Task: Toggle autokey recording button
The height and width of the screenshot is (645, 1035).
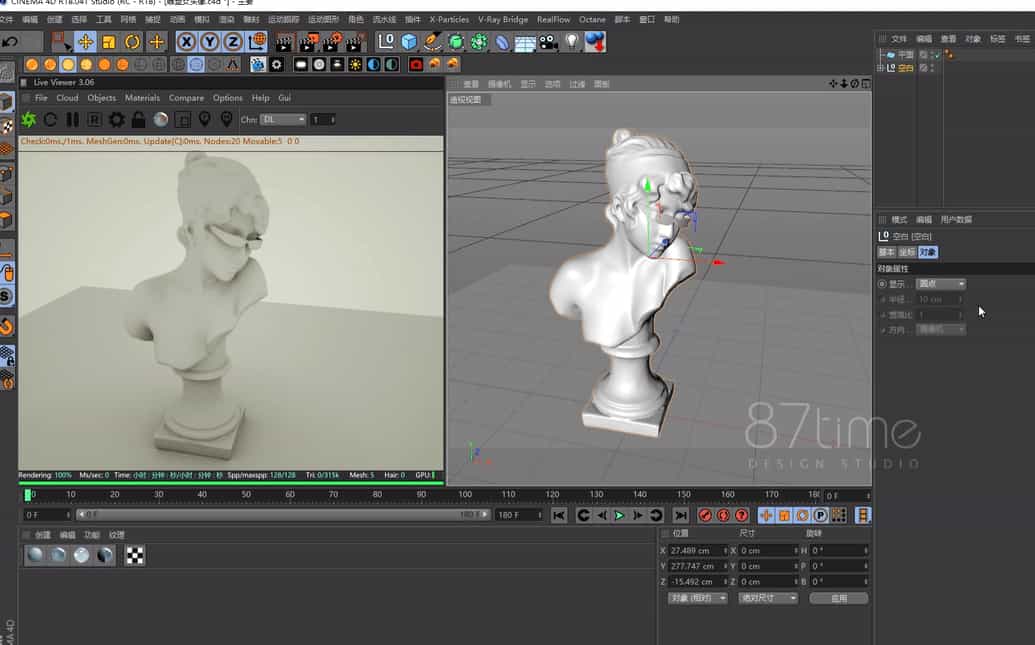Action: coord(722,515)
